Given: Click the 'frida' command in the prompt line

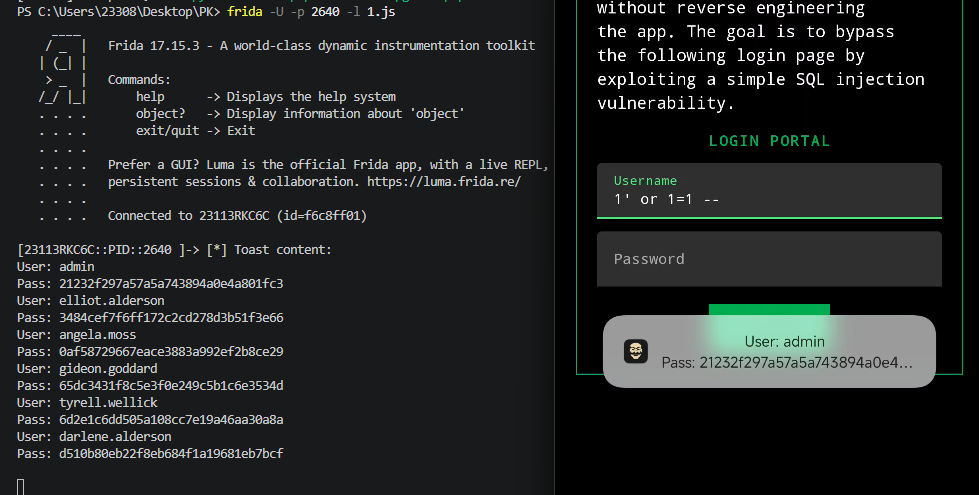Looking at the screenshot, I should tap(245, 12).
